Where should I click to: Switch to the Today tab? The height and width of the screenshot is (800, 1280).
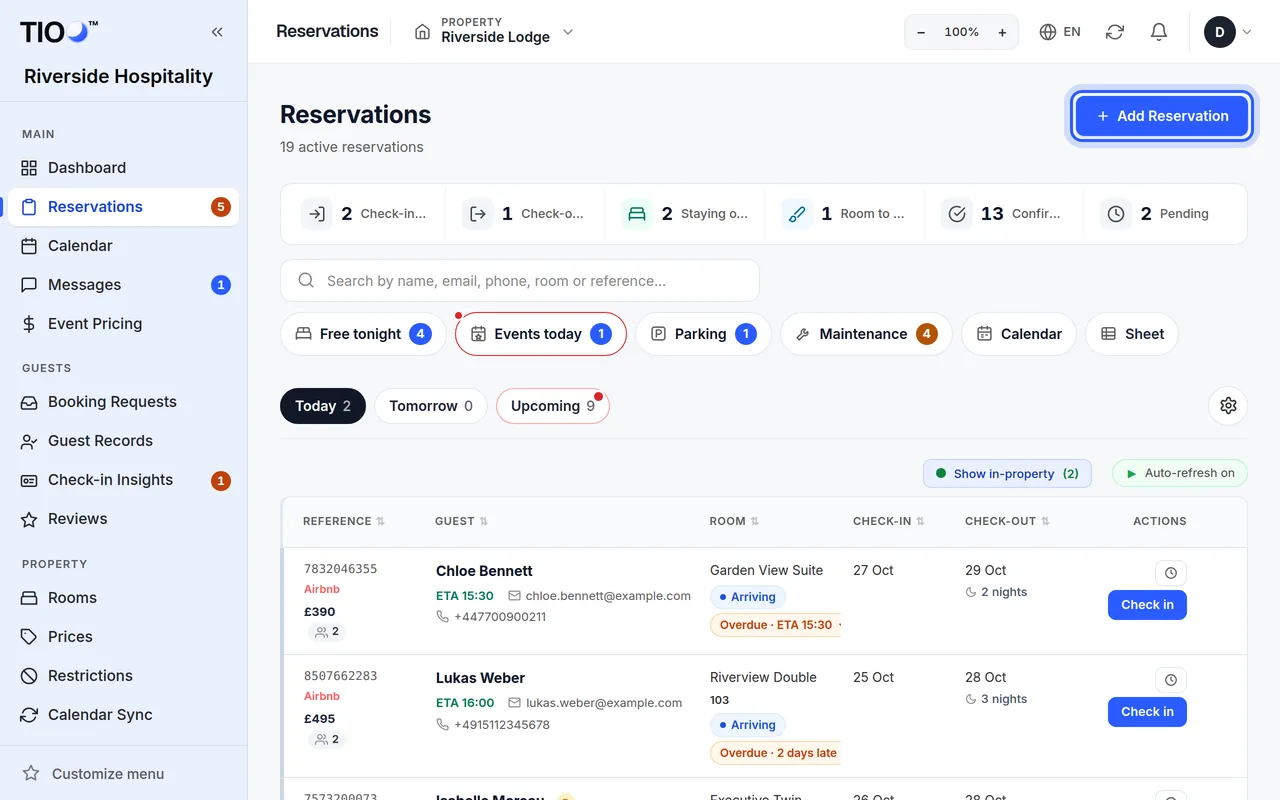tap(323, 406)
